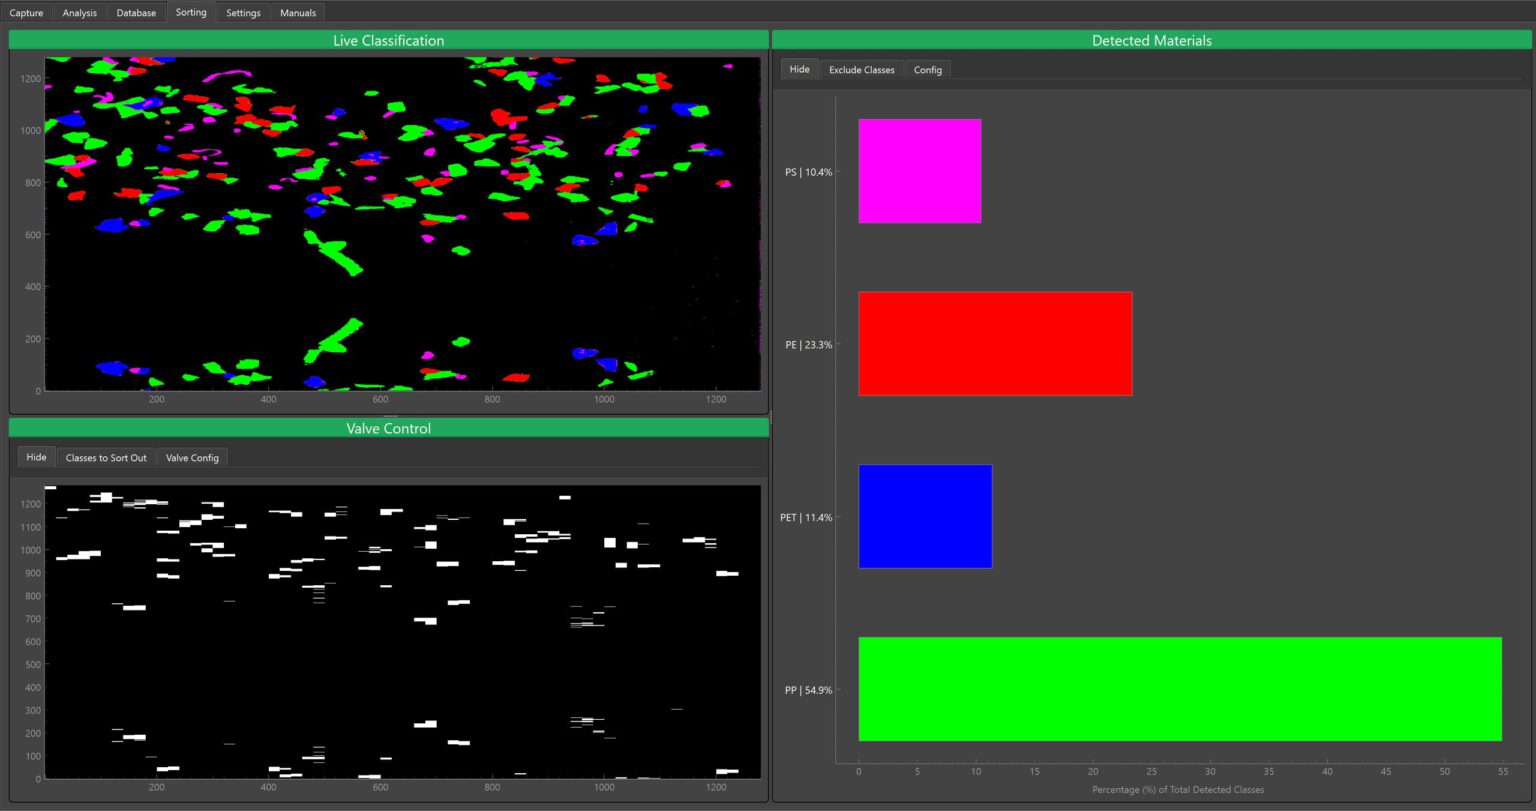Open the Valve Config settings
1536x811 pixels.
pyautogui.click(x=192, y=457)
